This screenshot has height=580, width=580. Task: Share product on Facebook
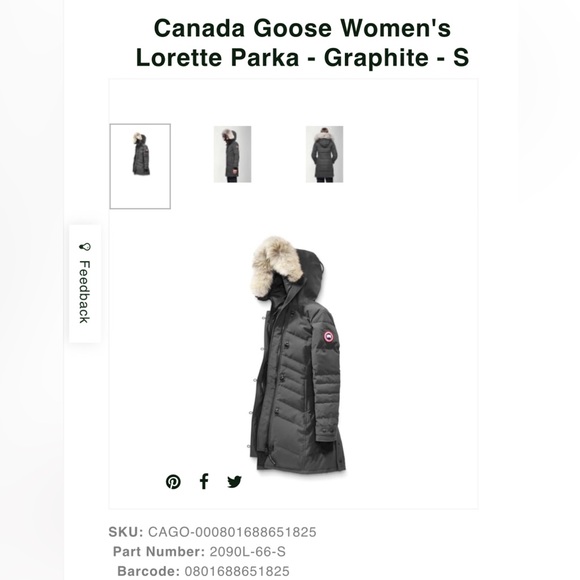[204, 481]
